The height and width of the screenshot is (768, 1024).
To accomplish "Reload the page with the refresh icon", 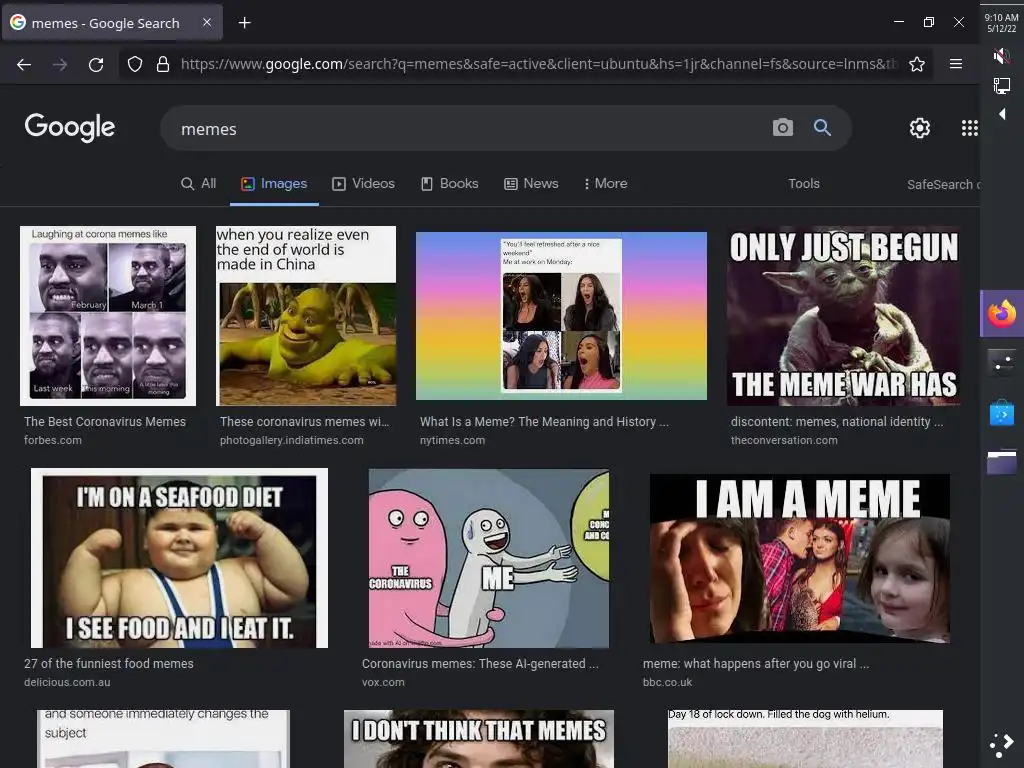I will click(x=96, y=64).
